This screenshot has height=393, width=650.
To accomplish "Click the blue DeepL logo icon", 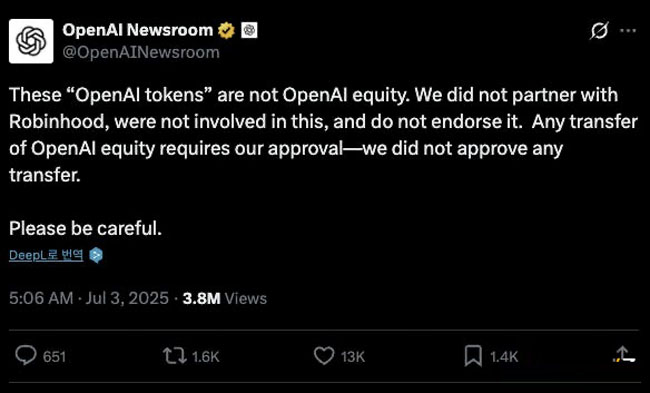I will [x=96, y=255].
